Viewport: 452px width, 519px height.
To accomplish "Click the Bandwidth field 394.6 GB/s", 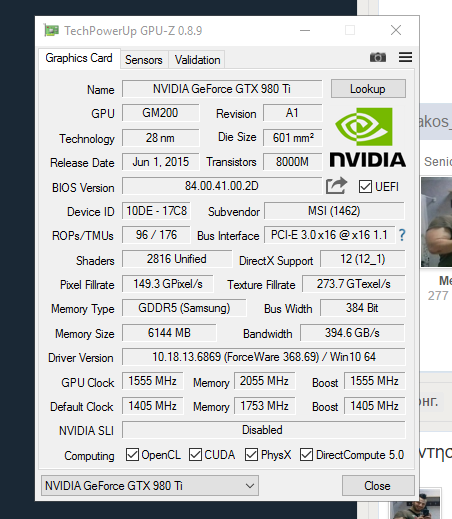I will point(352,333).
